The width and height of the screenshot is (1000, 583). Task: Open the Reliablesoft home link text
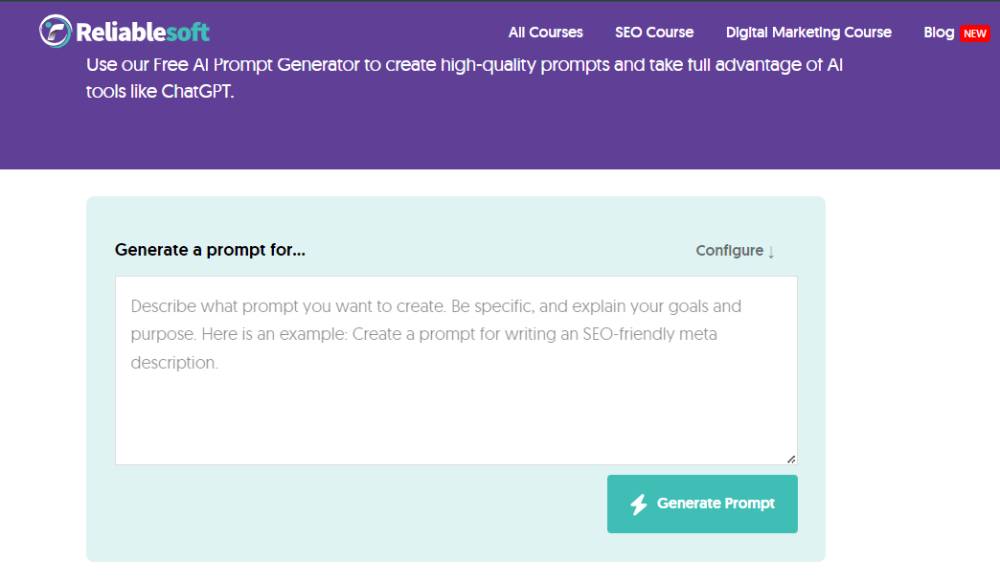142,32
